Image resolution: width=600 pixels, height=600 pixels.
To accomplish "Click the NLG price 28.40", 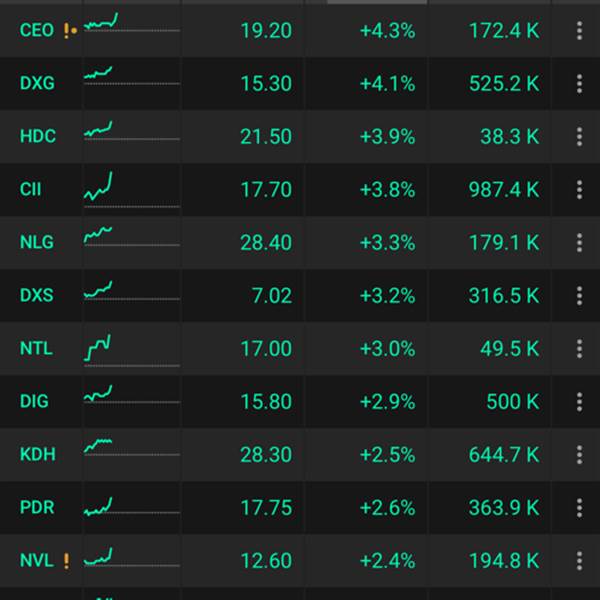I will pos(266,242).
